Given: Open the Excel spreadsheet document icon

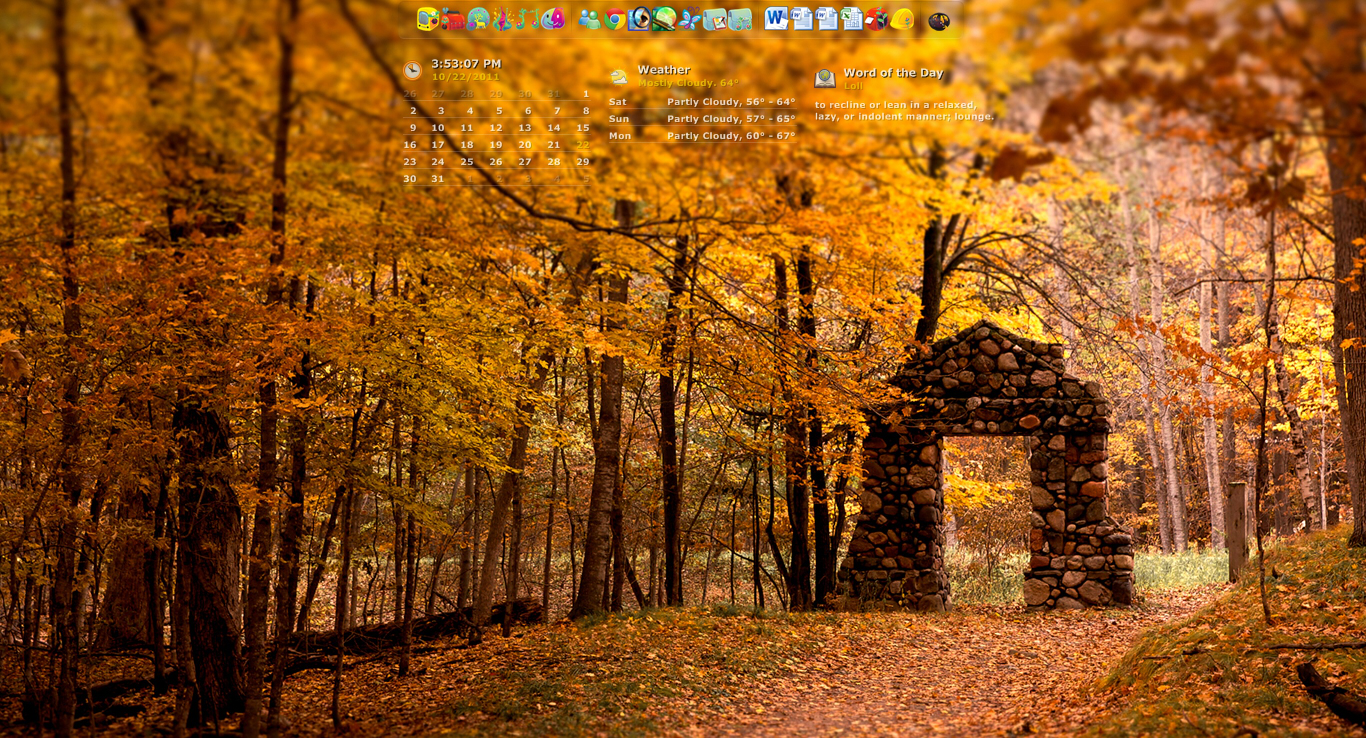Looking at the screenshot, I should (x=851, y=19).
